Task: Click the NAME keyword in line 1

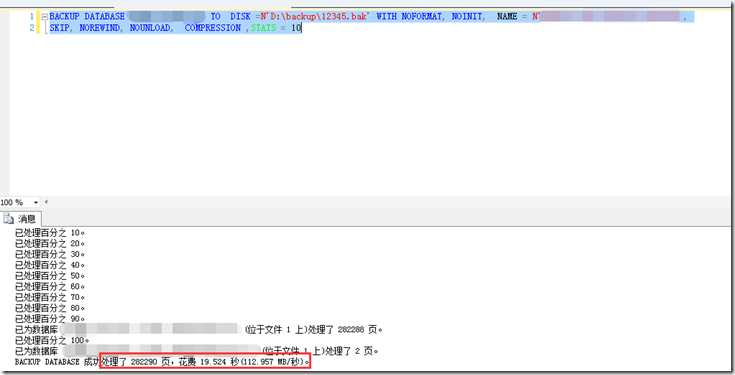Action: [507, 16]
